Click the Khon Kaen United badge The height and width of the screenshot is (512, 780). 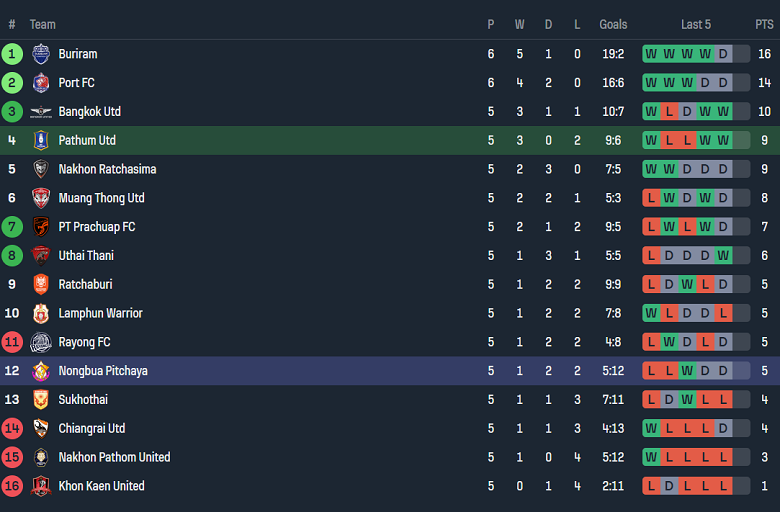(x=40, y=486)
